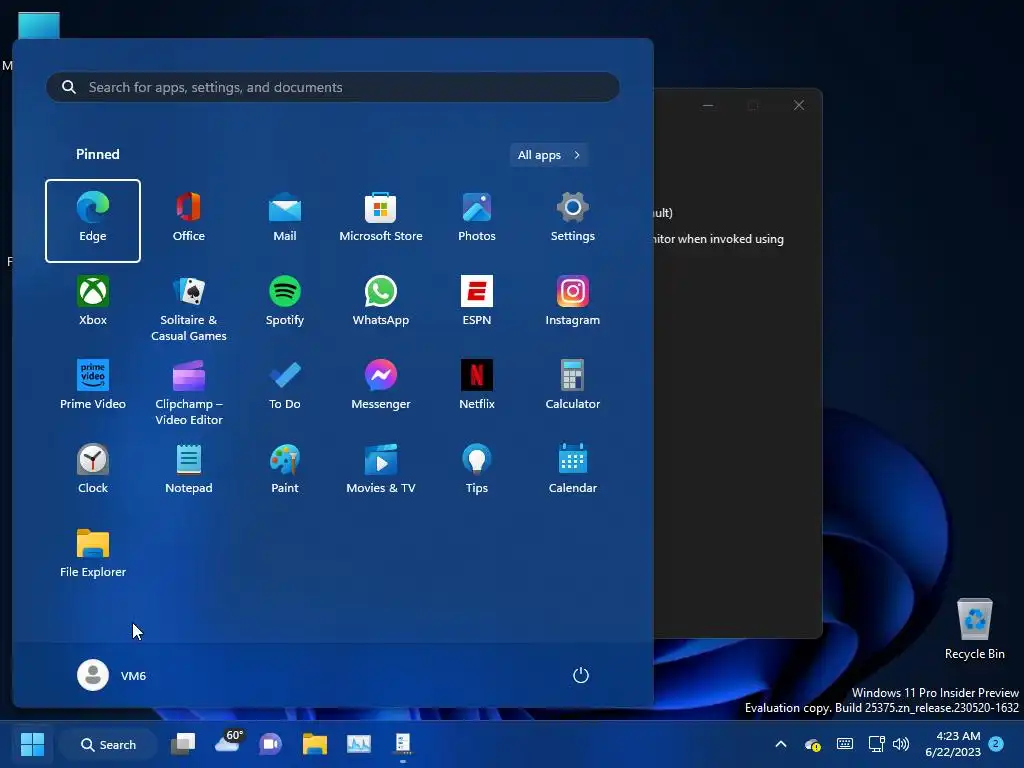Screen dimensions: 1024x768
Task: Show hidden system tray icons
Action: point(781,744)
